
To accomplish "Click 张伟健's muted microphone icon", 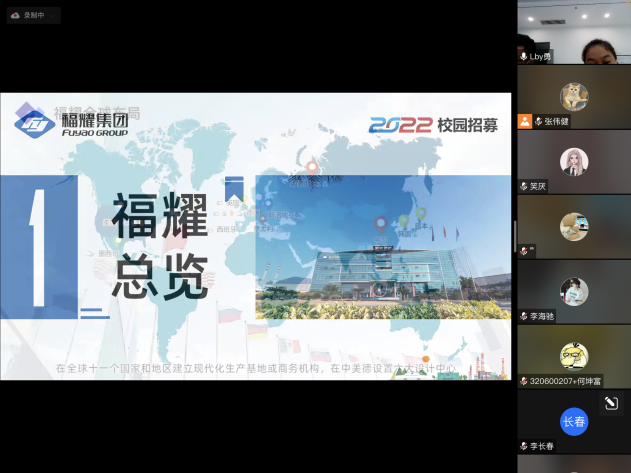I will [x=538, y=121].
